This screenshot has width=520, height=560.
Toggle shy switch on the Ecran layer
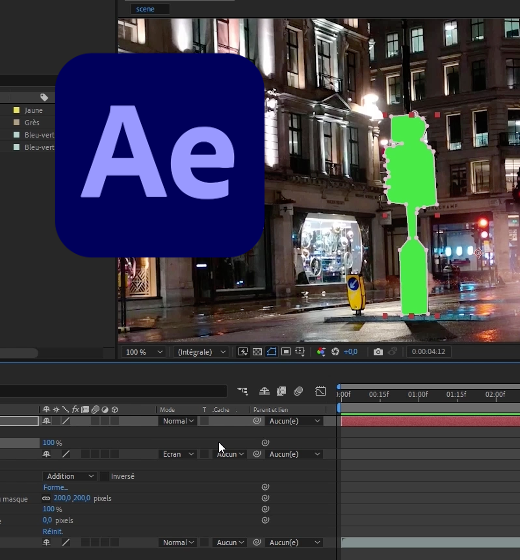click(46, 454)
